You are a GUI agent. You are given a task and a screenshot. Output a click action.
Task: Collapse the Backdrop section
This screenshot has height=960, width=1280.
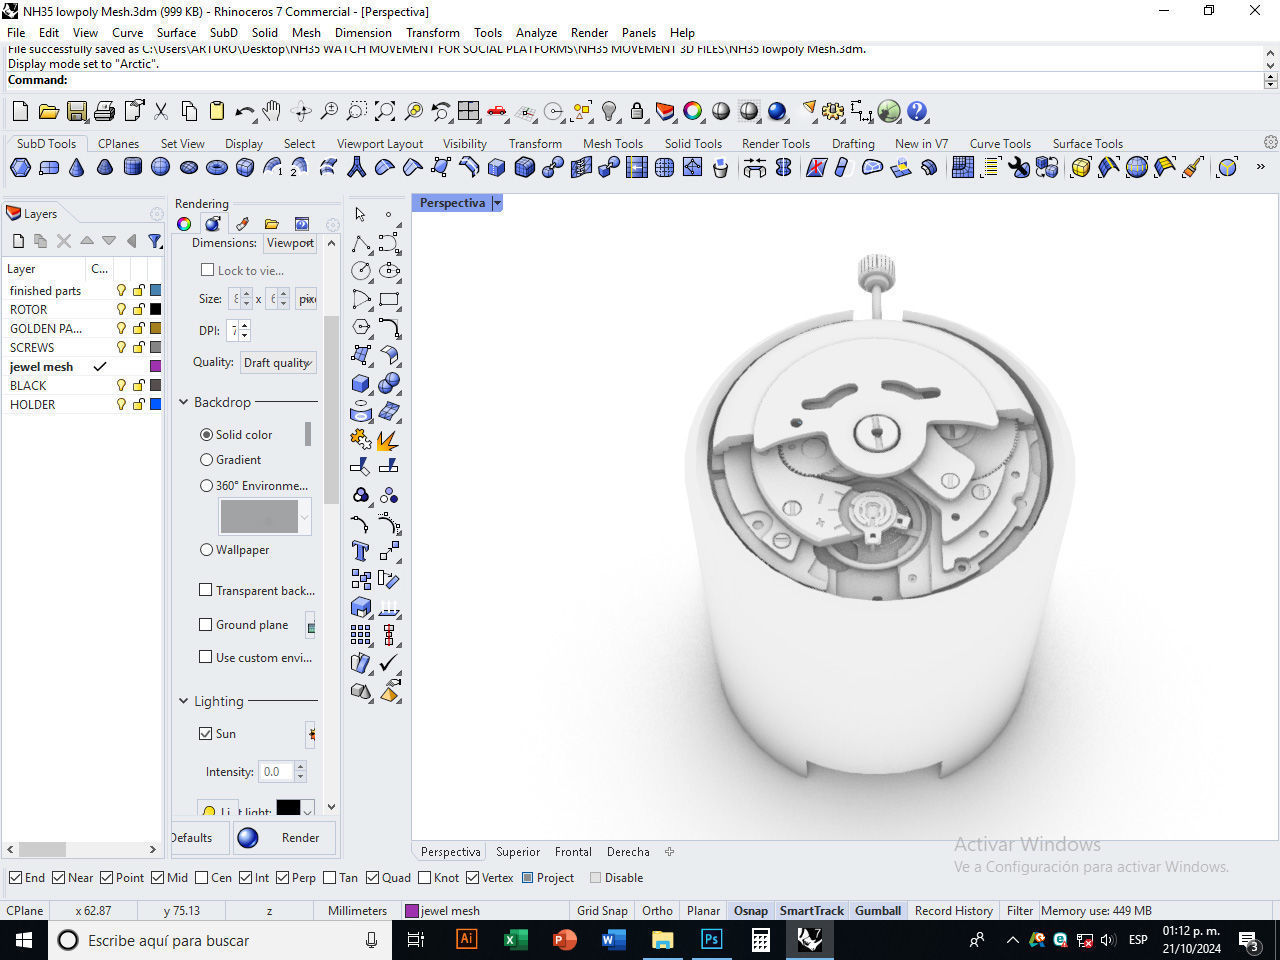point(184,402)
